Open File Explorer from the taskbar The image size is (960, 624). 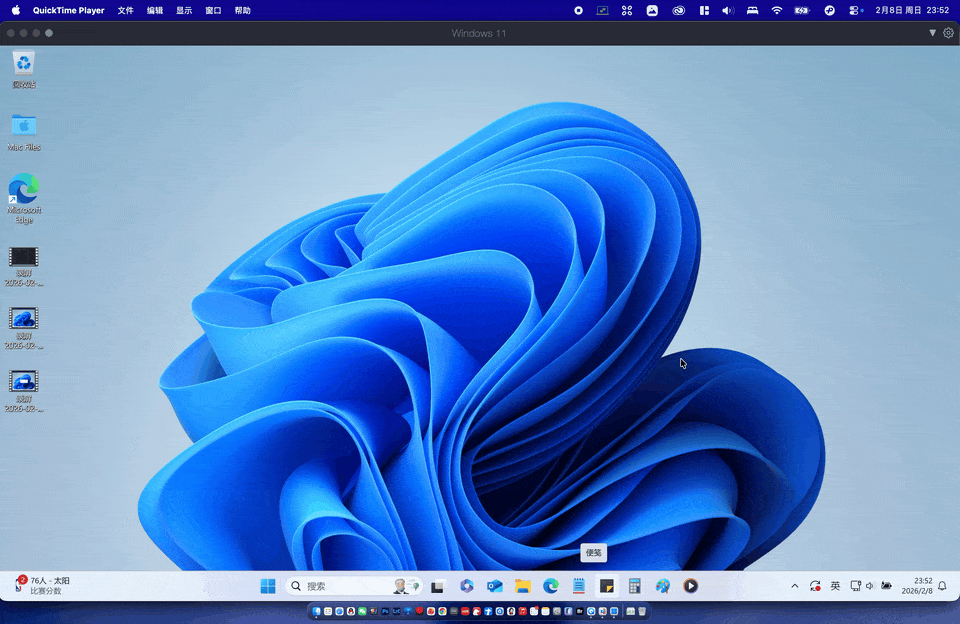coord(522,586)
